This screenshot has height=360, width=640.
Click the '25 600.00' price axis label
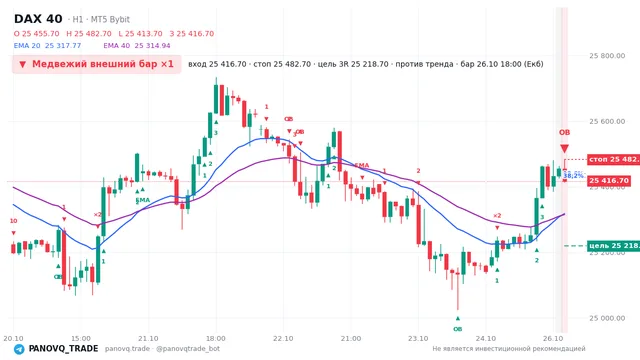click(607, 121)
